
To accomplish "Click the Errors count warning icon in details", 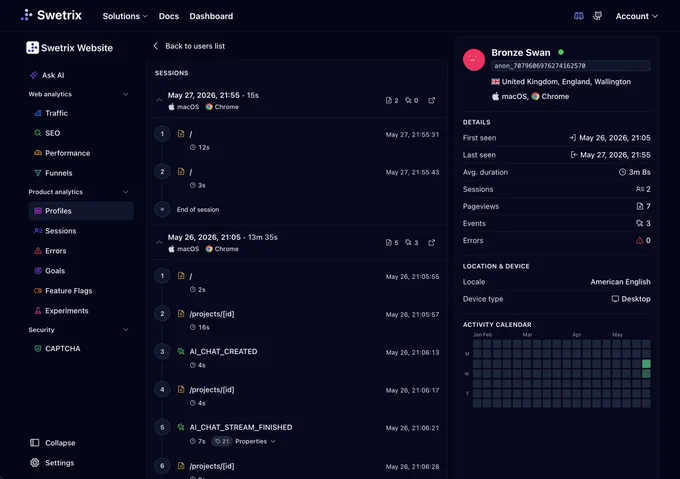I will tap(640, 240).
